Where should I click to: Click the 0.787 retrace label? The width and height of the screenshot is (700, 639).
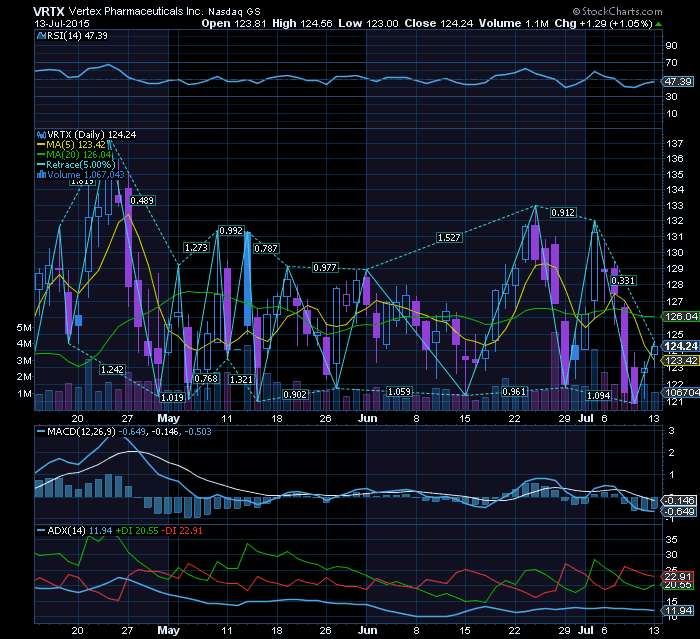[x=266, y=248]
